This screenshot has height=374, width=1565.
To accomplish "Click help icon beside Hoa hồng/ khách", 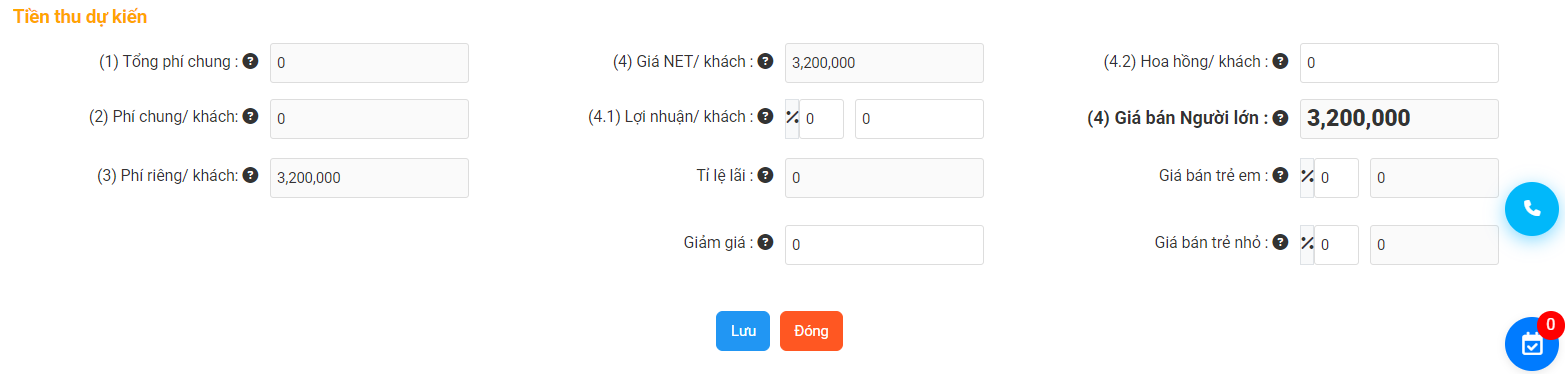I will [x=1281, y=61].
